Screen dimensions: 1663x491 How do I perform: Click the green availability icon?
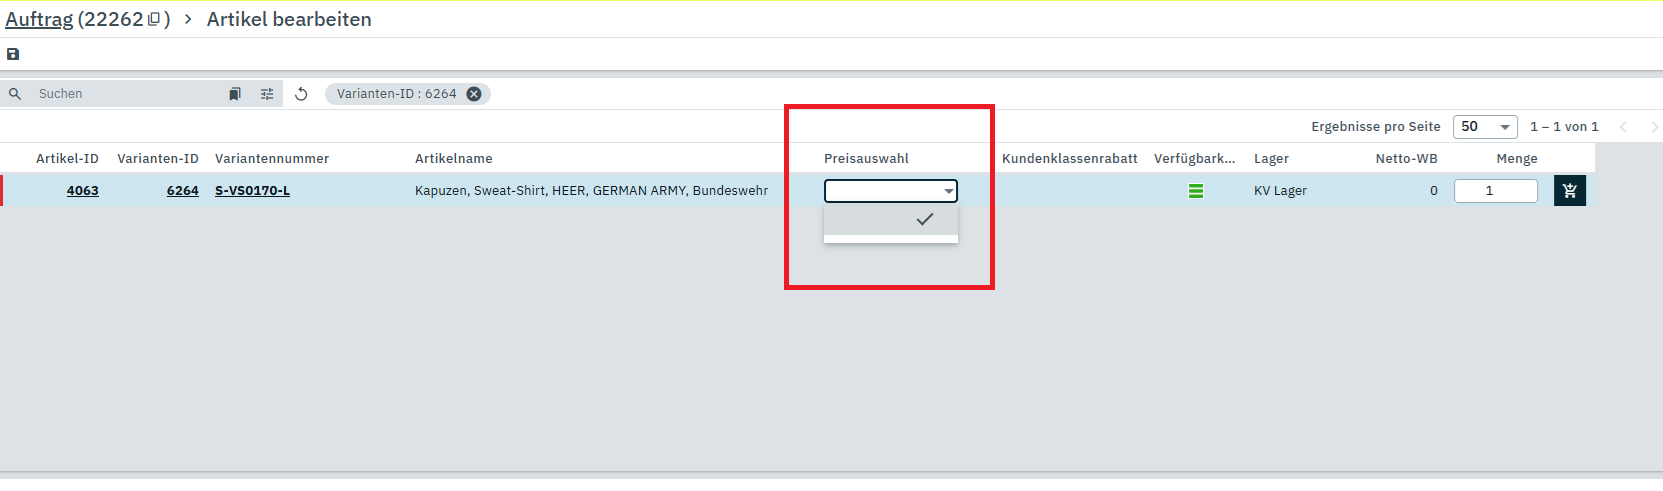(1195, 191)
